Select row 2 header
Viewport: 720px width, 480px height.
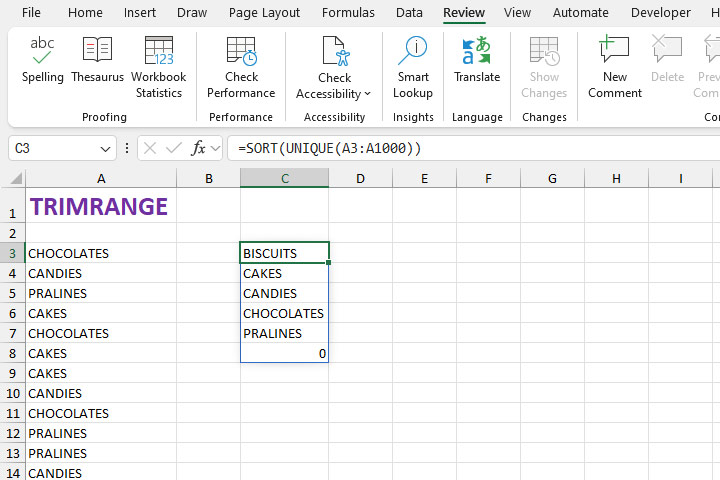(12, 233)
